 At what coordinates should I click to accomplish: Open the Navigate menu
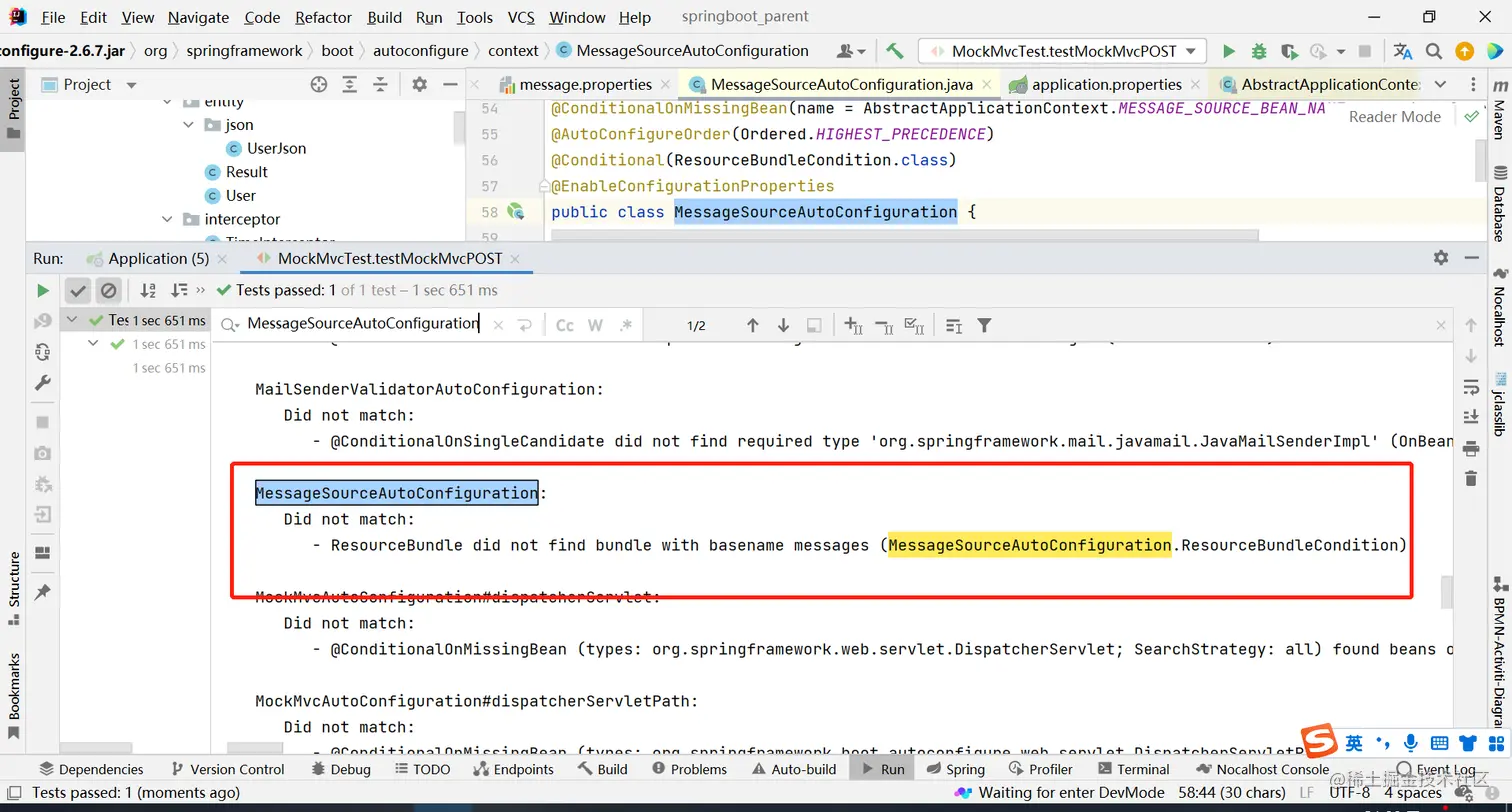(198, 17)
